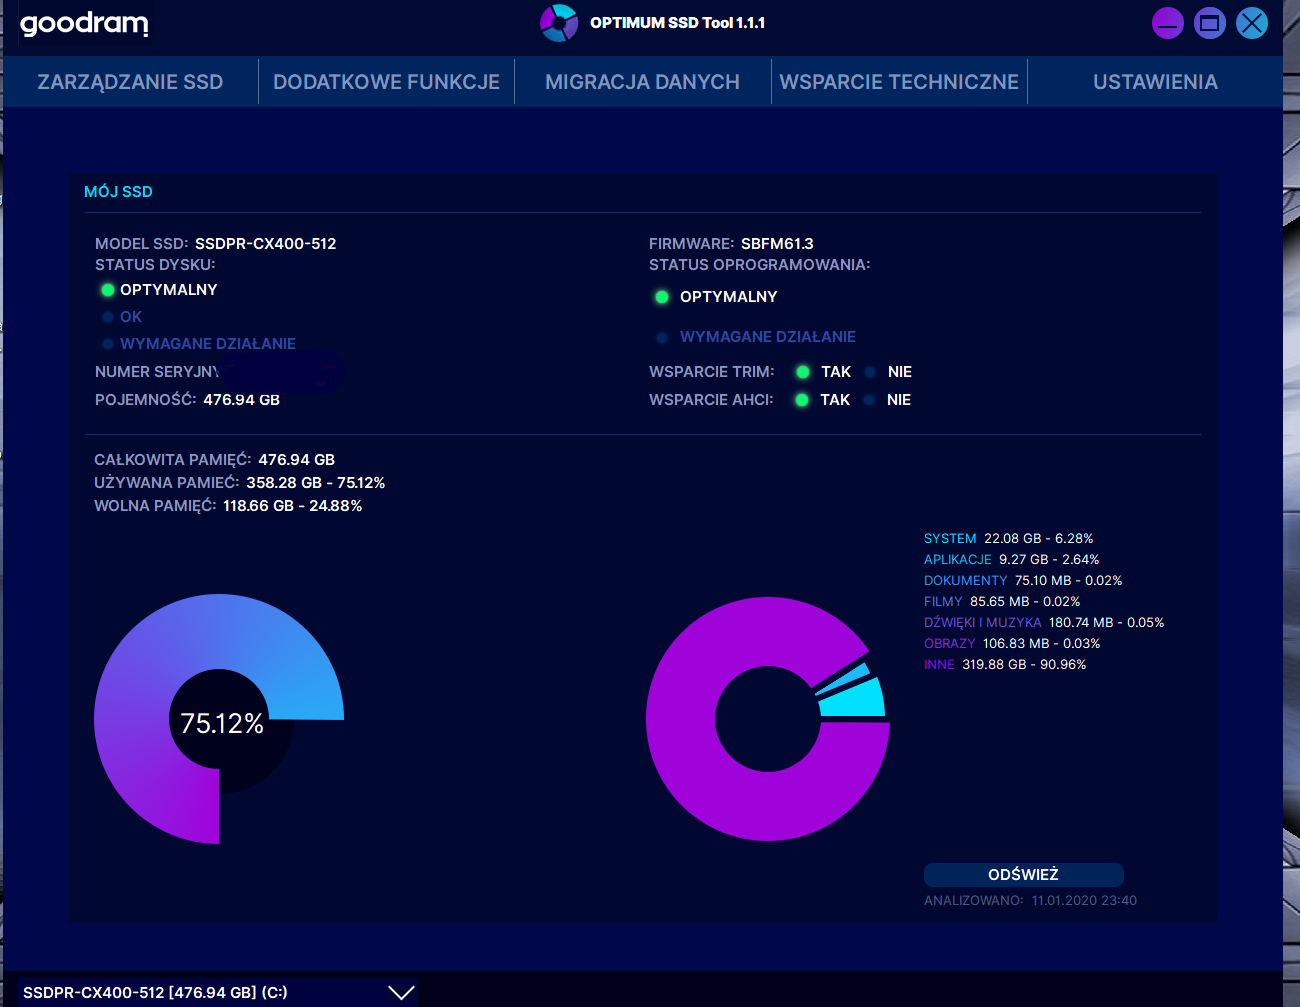Image resolution: width=1300 pixels, height=1007 pixels.
Task: Click the DOKUMENTY 75.10 MB legend entry
Action: (x=1023, y=581)
